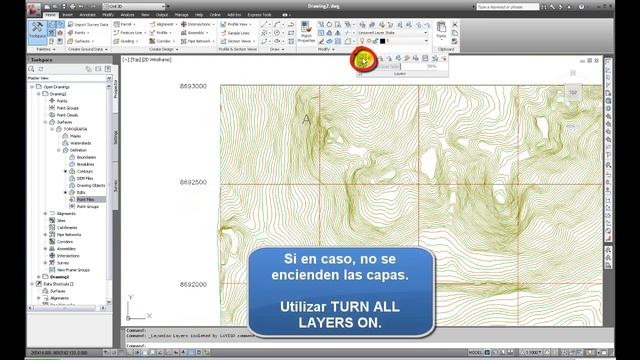The height and width of the screenshot is (360, 640).
Task: Click the TOP face of the ViewCube
Action: point(573,93)
